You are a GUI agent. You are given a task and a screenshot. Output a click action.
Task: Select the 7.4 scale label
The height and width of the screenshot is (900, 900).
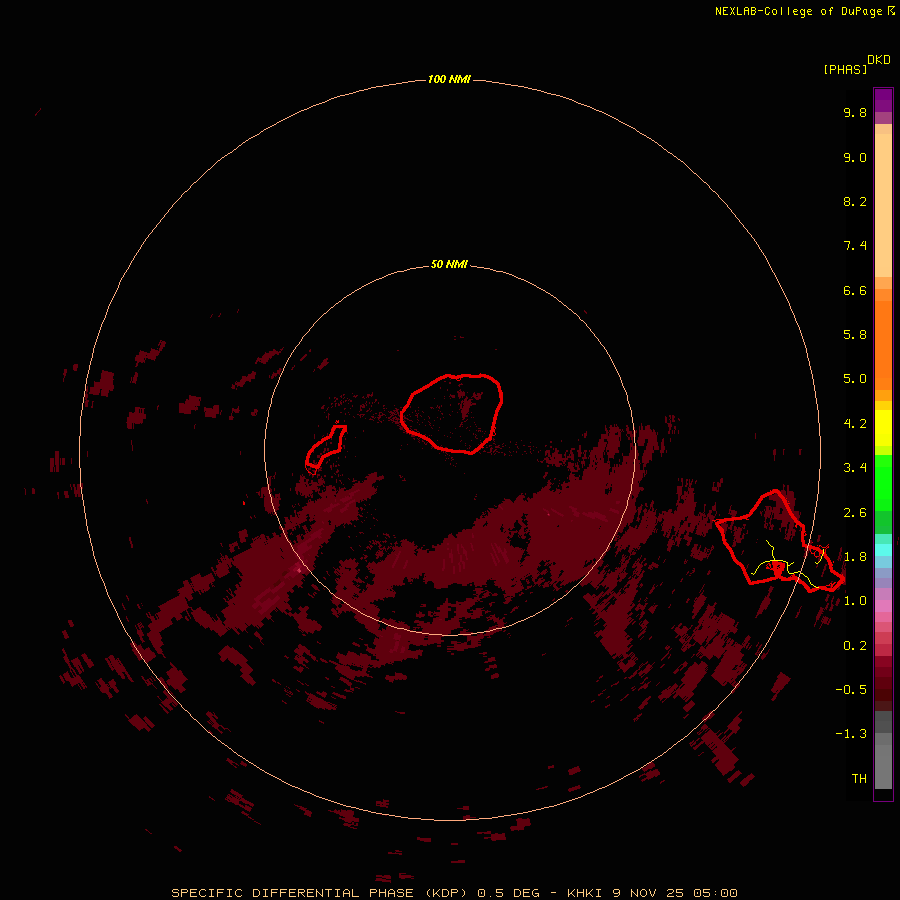click(855, 246)
